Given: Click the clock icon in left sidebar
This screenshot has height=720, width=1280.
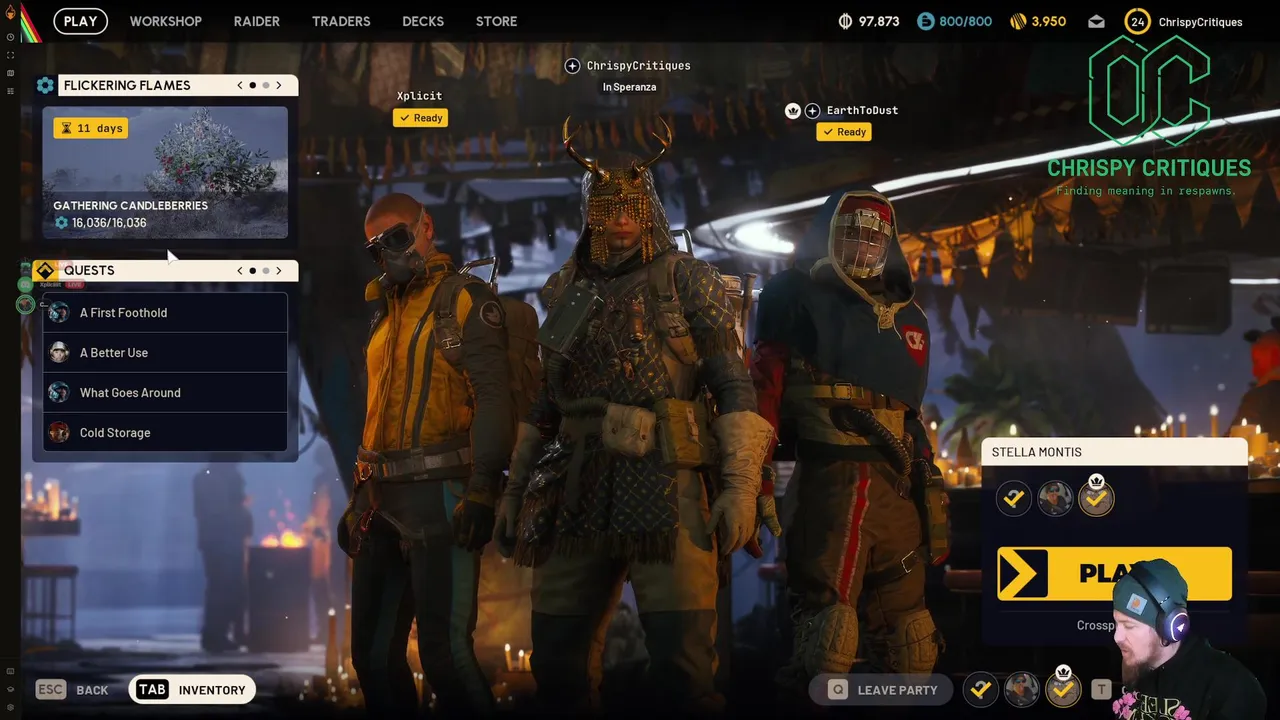Looking at the screenshot, I should (x=10, y=37).
